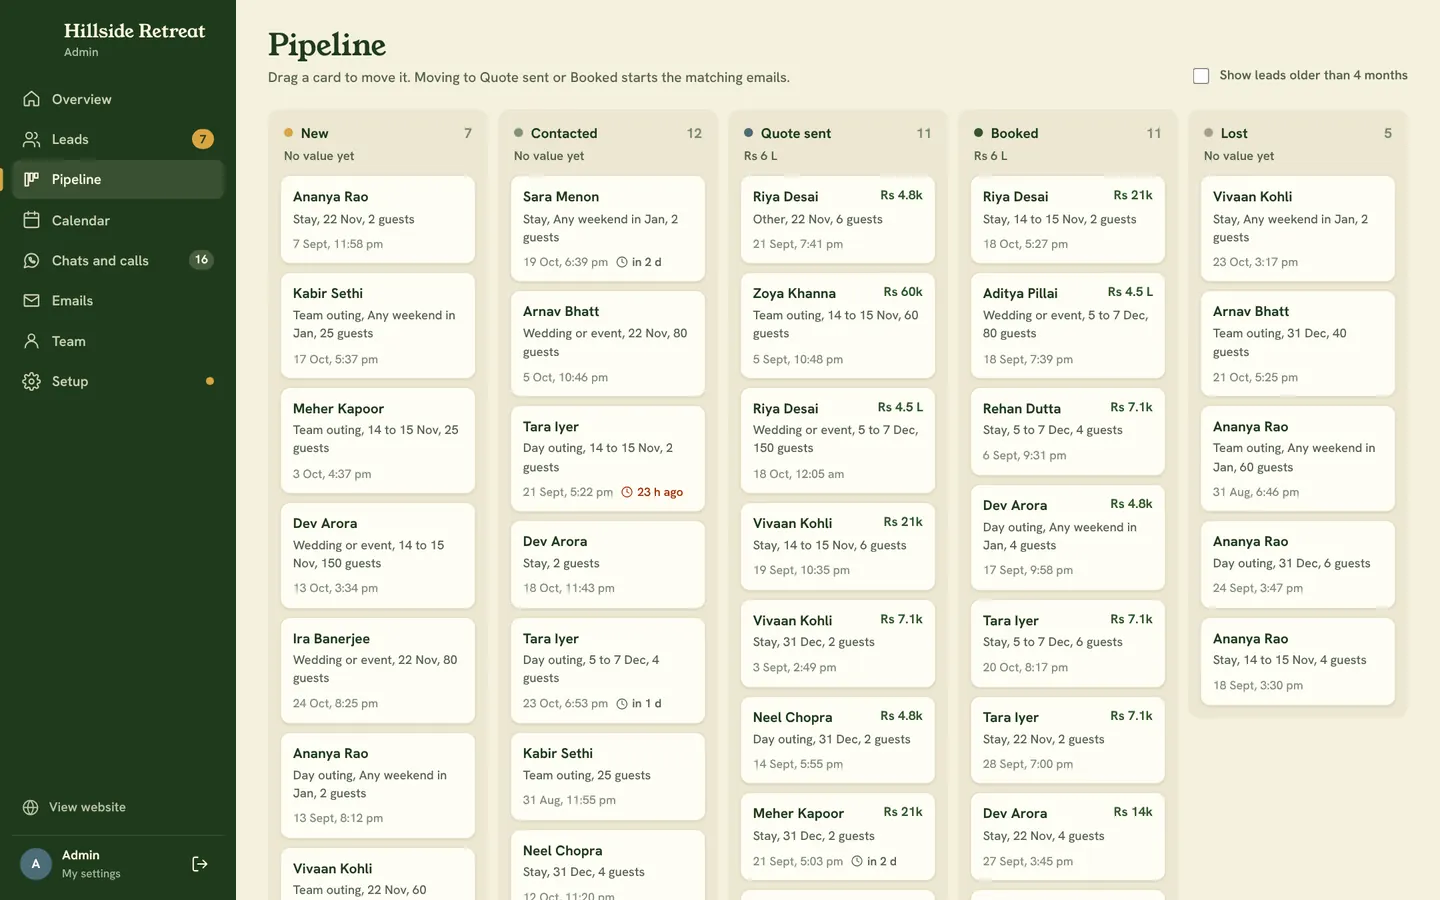This screenshot has height=900, width=1440.
Task: Click the clock icon on Sara Menon card
Action: point(622,262)
